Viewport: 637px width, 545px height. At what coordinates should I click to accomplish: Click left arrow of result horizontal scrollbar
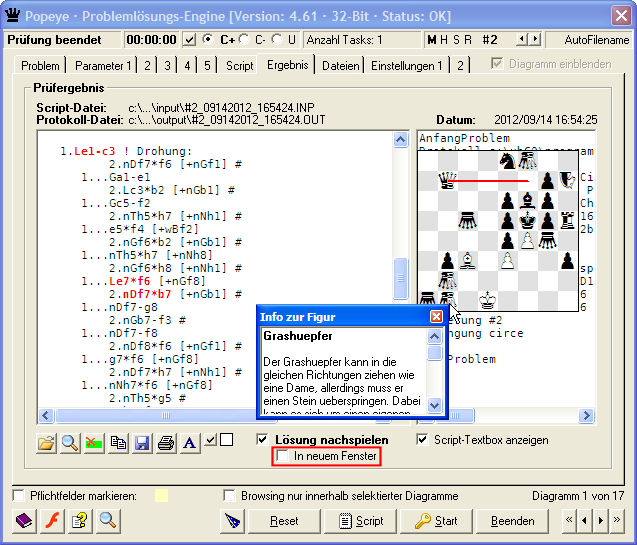point(46,415)
